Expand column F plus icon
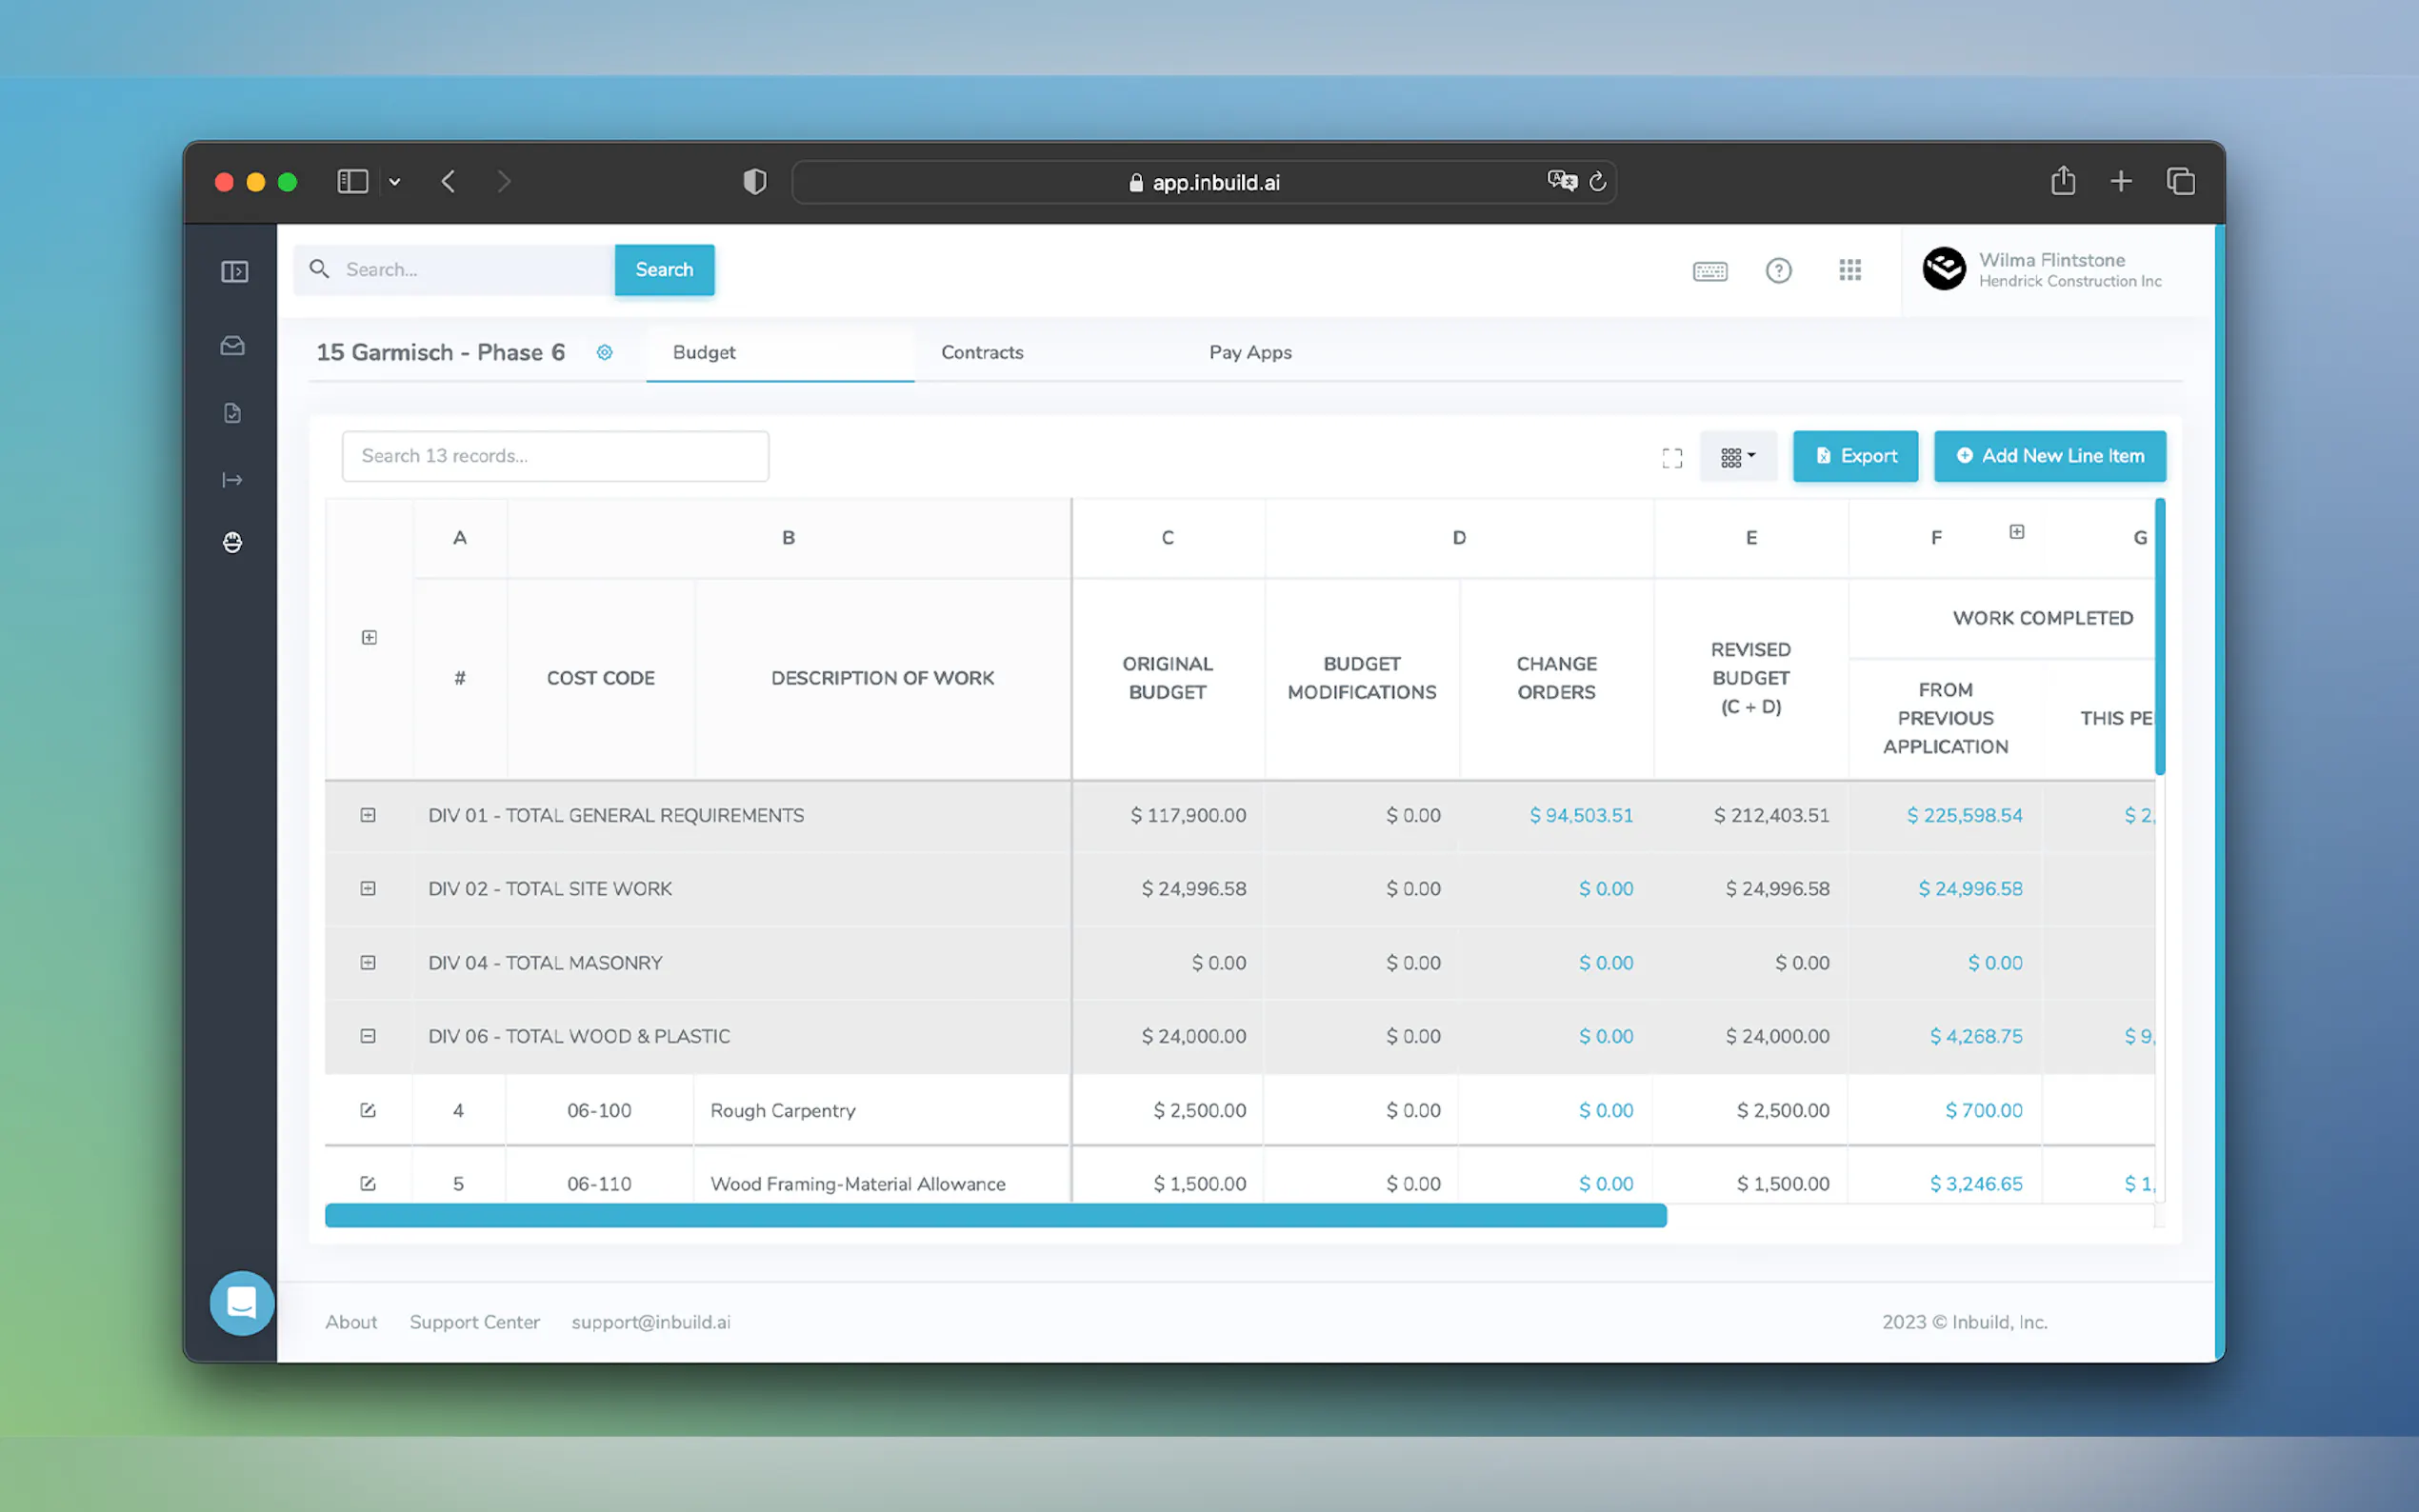This screenshot has width=2419, height=1512. 2016,532
